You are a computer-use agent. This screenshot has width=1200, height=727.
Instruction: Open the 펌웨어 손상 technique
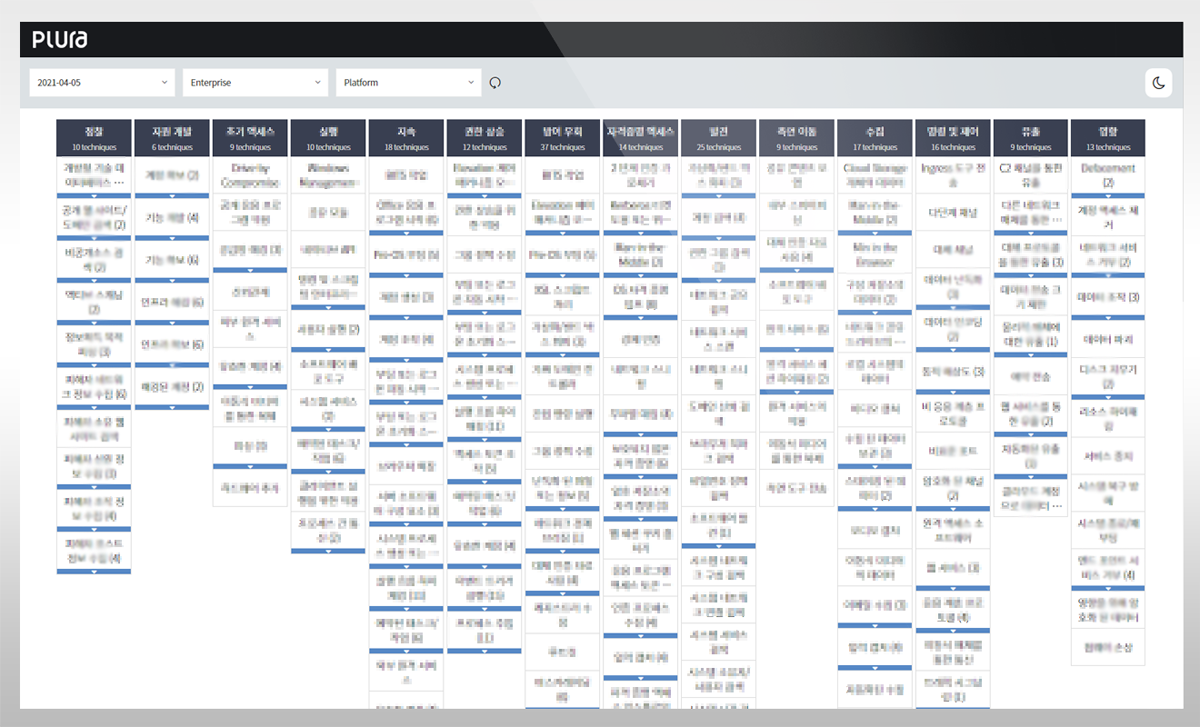[1108, 647]
